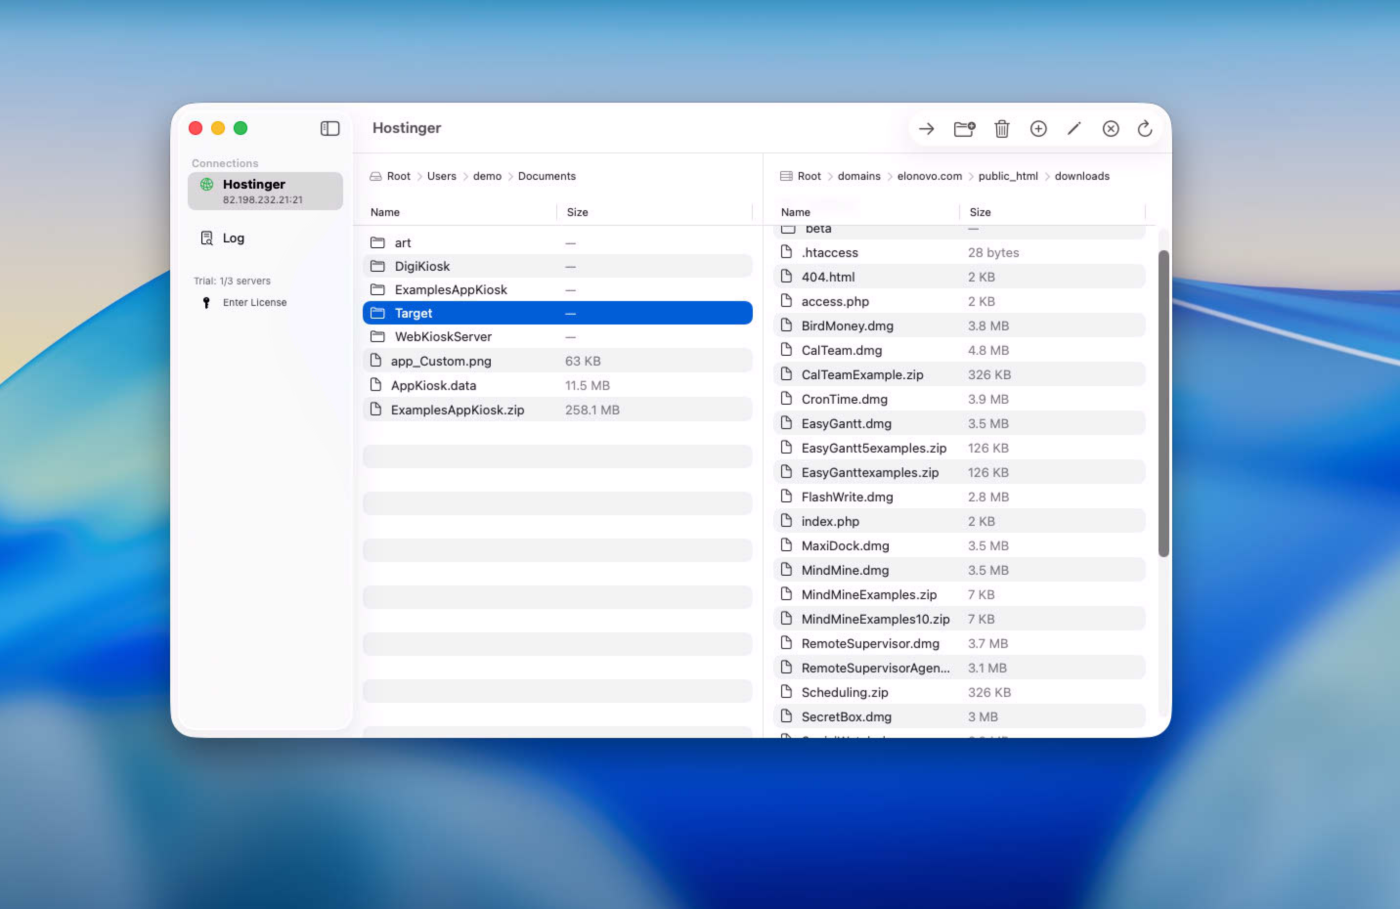
Task: Click the circled plus add icon
Action: [x=1038, y=129]
